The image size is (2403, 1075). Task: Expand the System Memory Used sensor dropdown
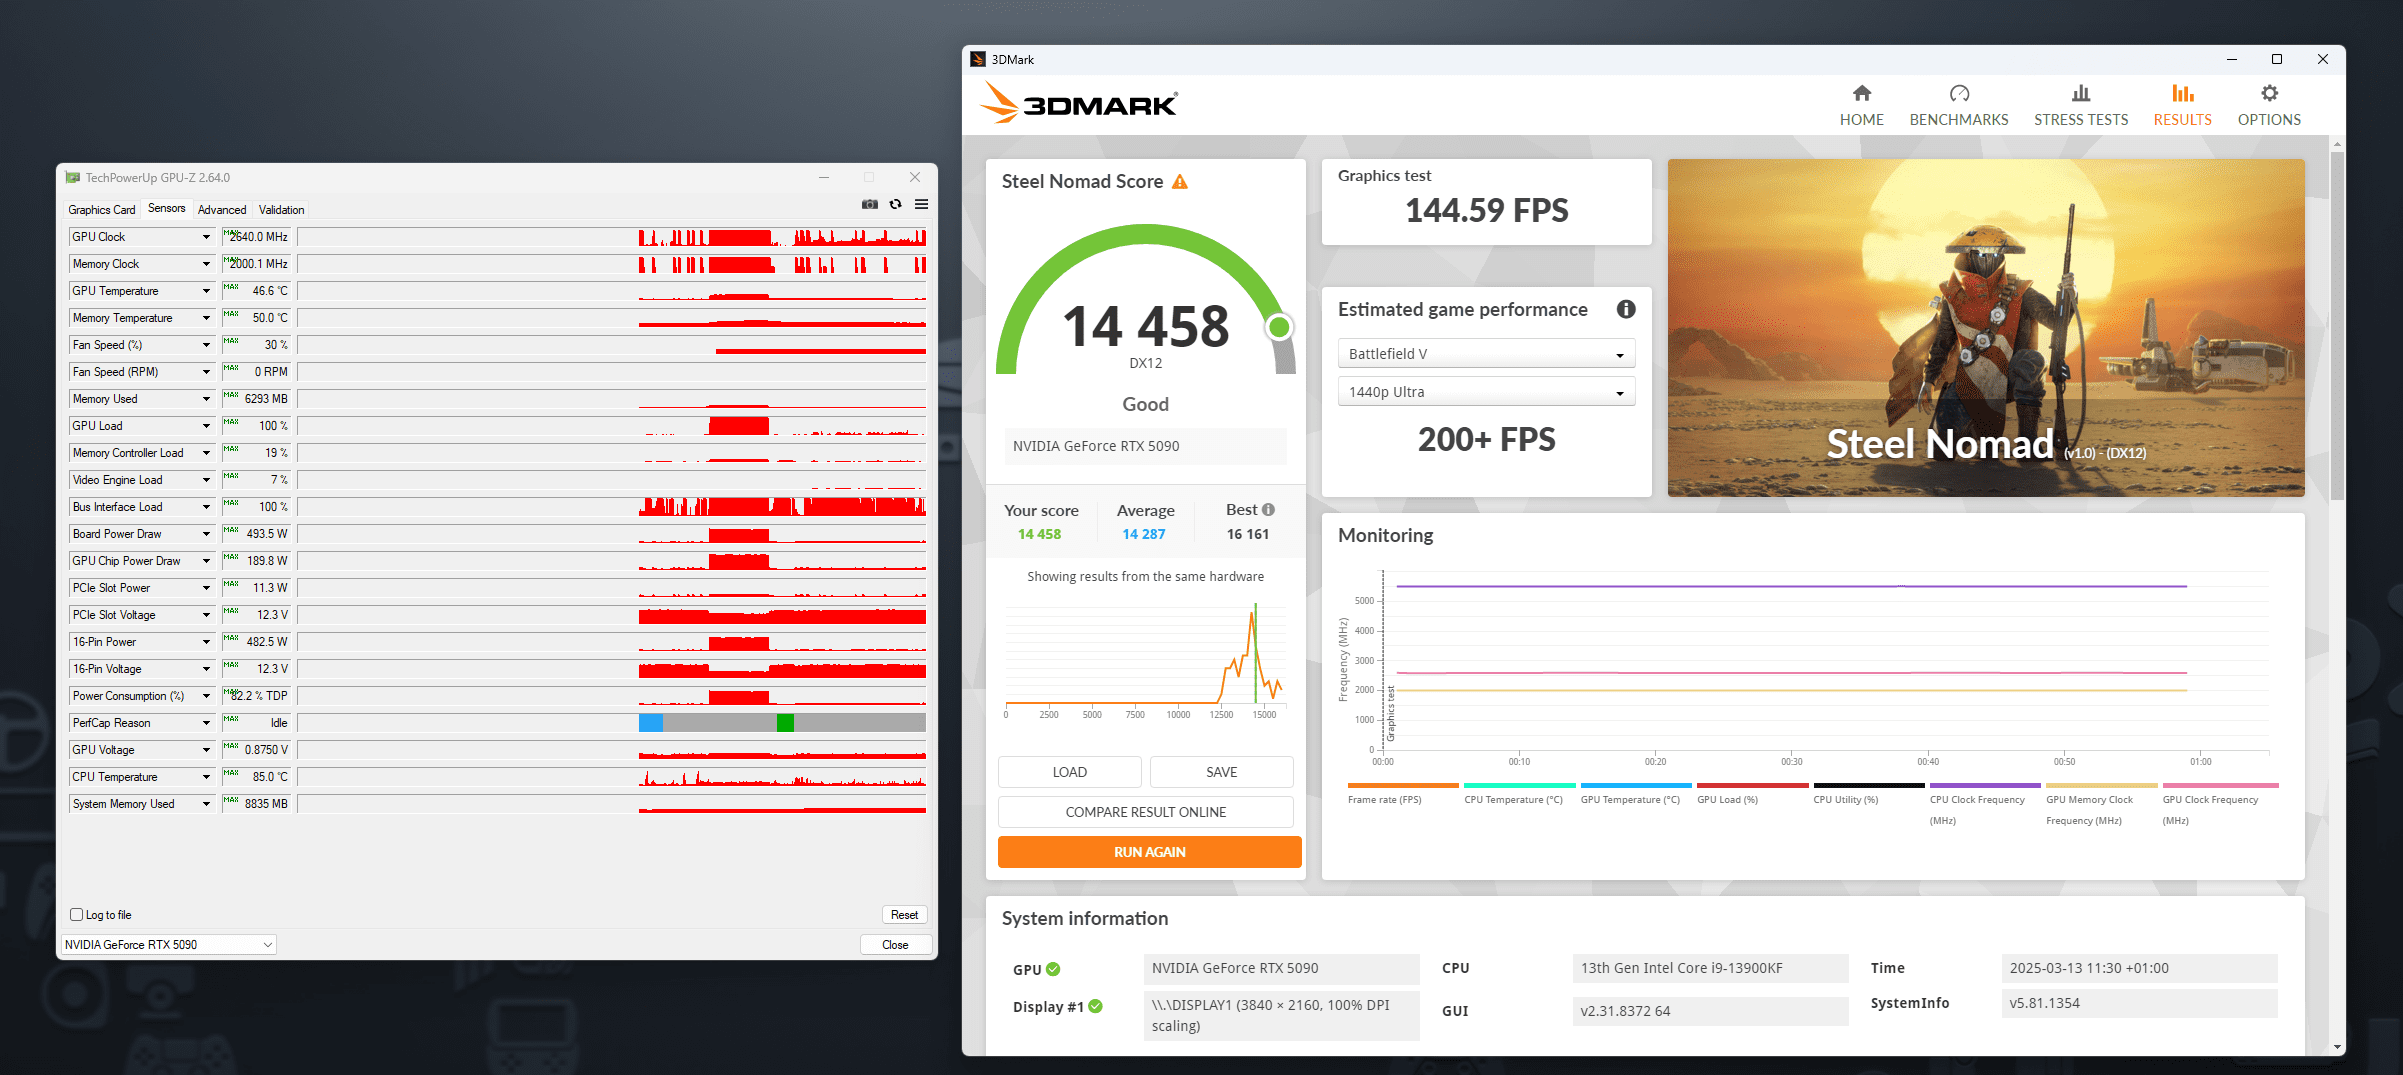(x=206, y=804)
